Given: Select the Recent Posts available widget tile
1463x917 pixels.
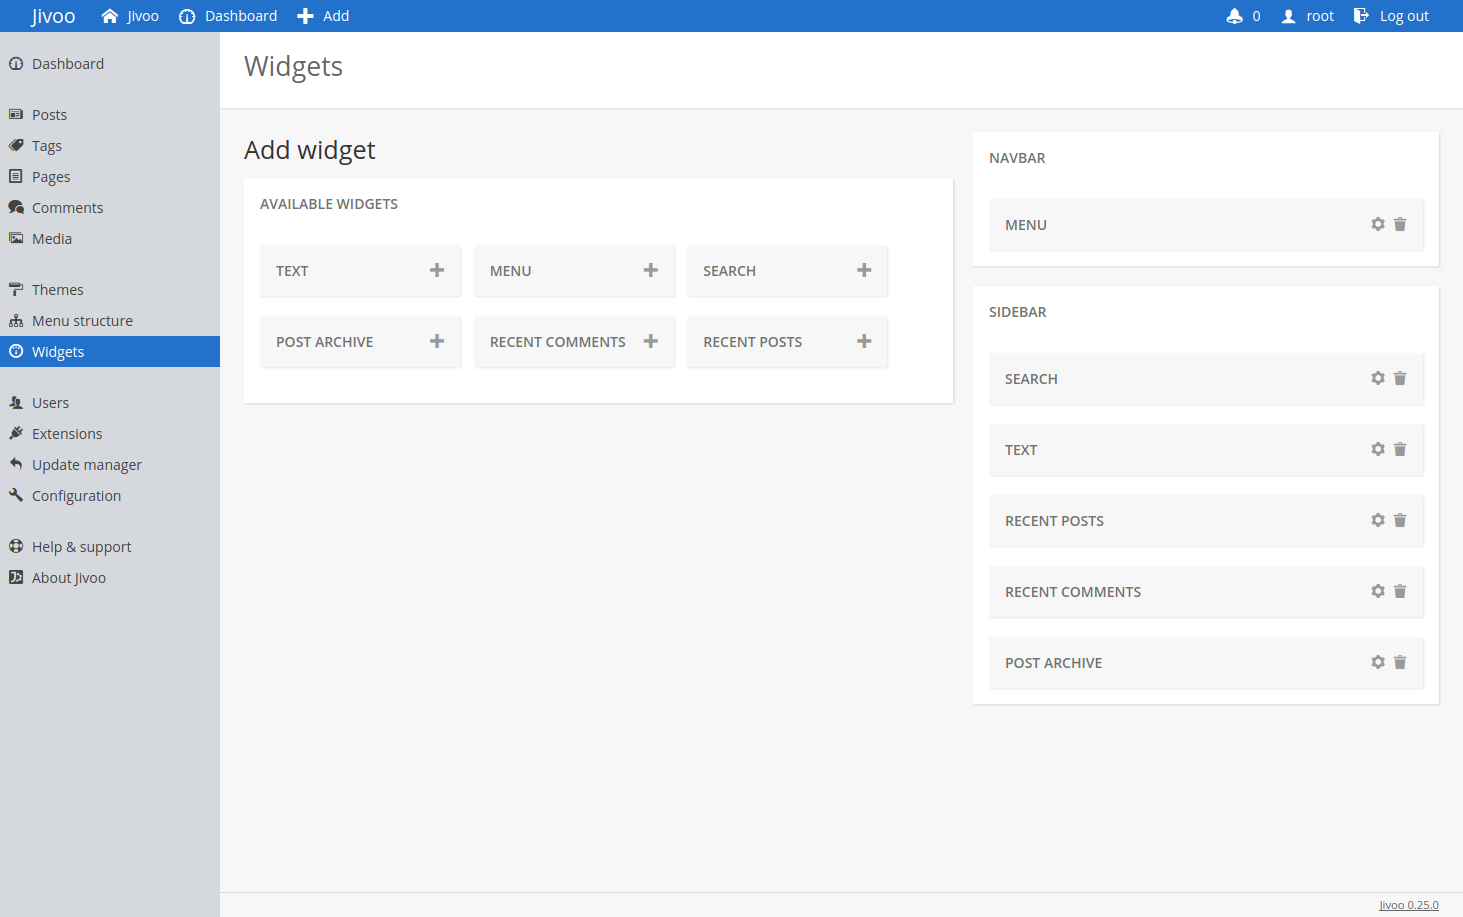Looking at the screenshot, I should coord(753,342).
